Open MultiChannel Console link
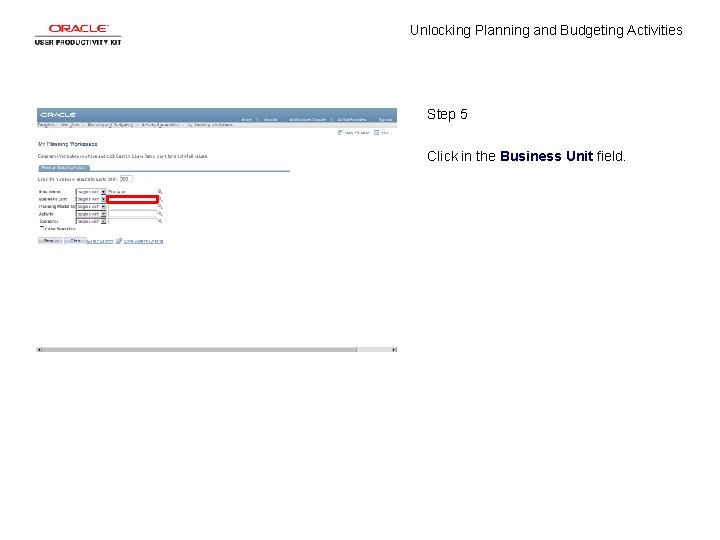Image resolution: width=720 pixels, height=540 pixels. pos(308,120)
